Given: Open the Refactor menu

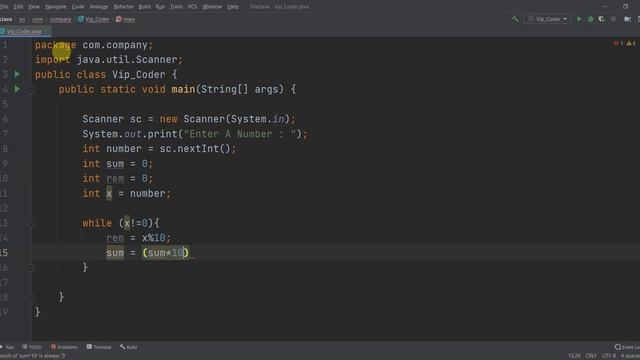Looking at the screenshot, I should point(123,7).
